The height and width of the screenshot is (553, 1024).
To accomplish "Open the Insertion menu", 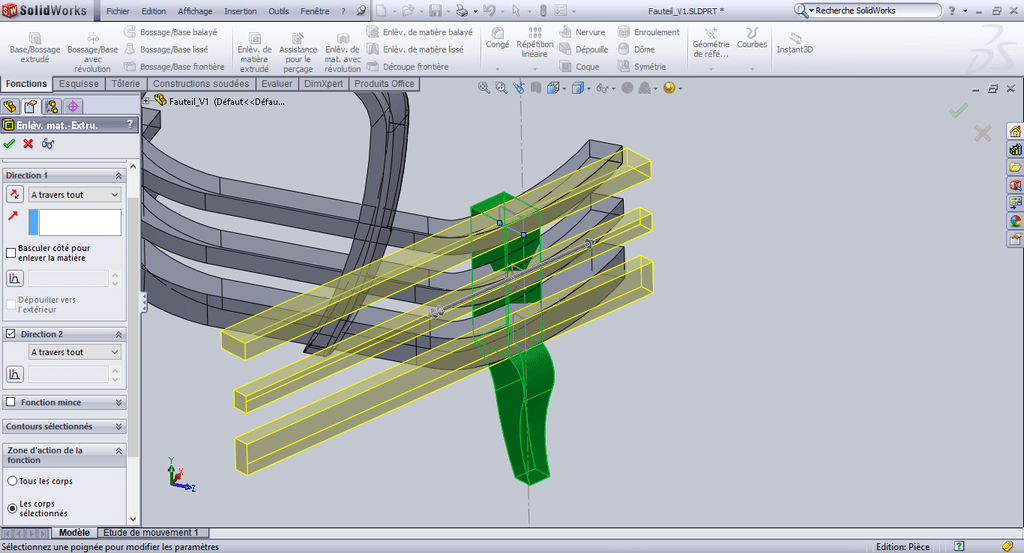I will pos(240,11).
